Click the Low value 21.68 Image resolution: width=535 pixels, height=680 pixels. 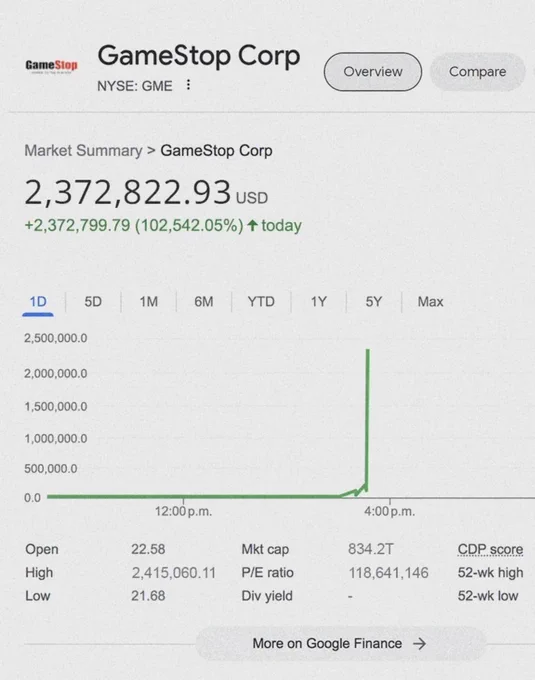click(148, 596)
